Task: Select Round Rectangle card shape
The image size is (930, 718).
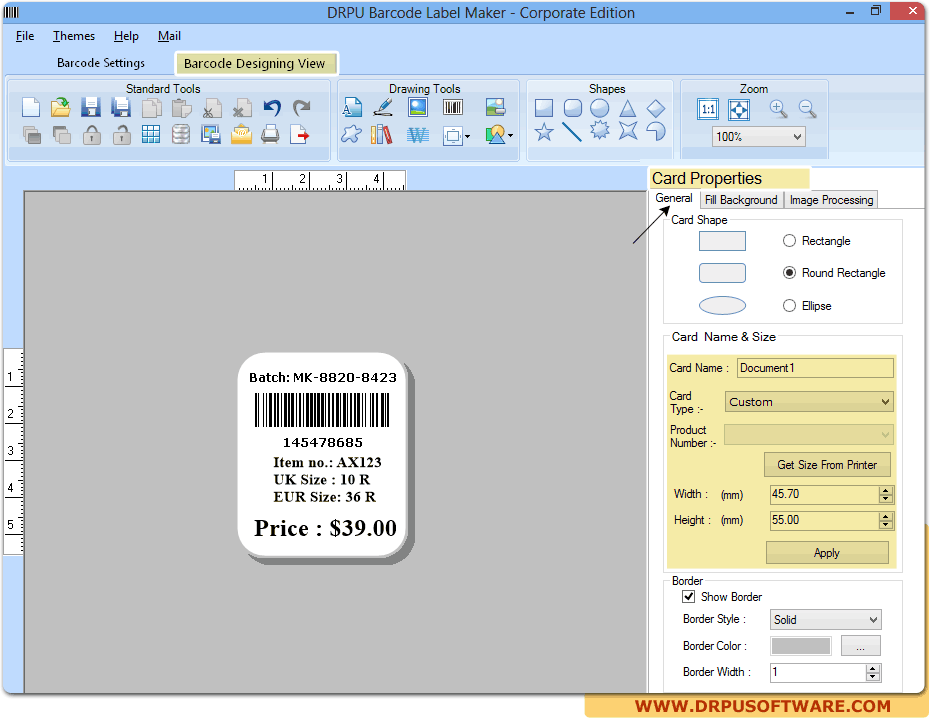Action: [789, 273]
